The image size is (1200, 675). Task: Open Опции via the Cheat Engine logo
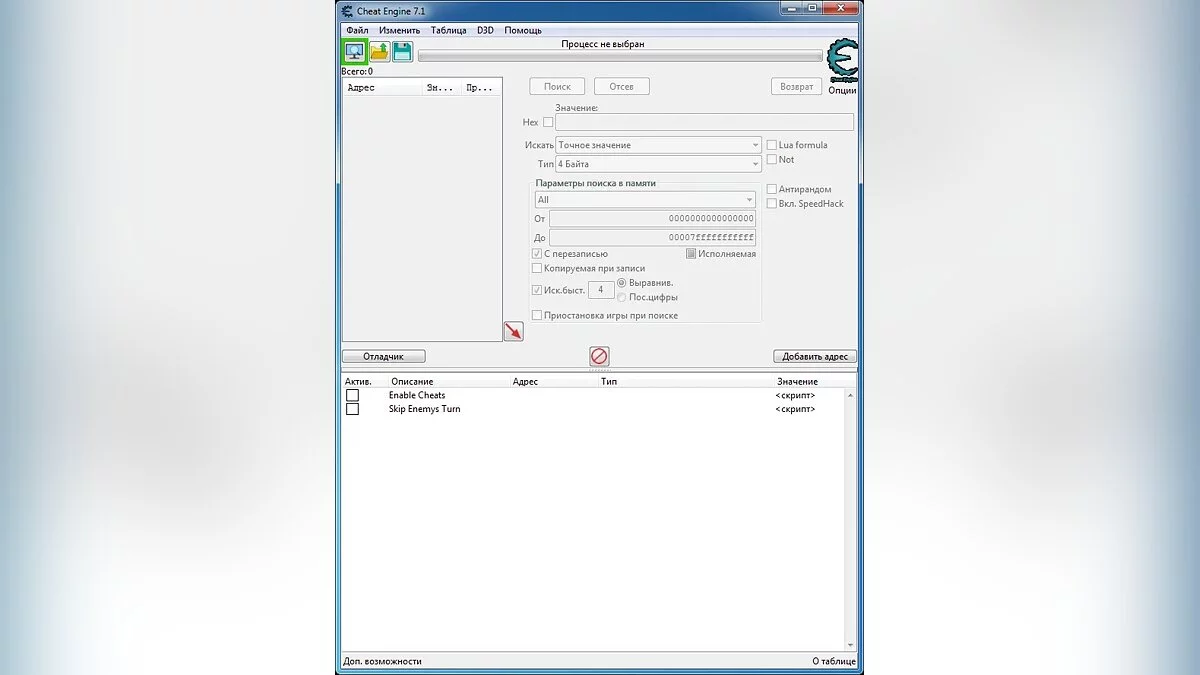click(x=843, y=58)
